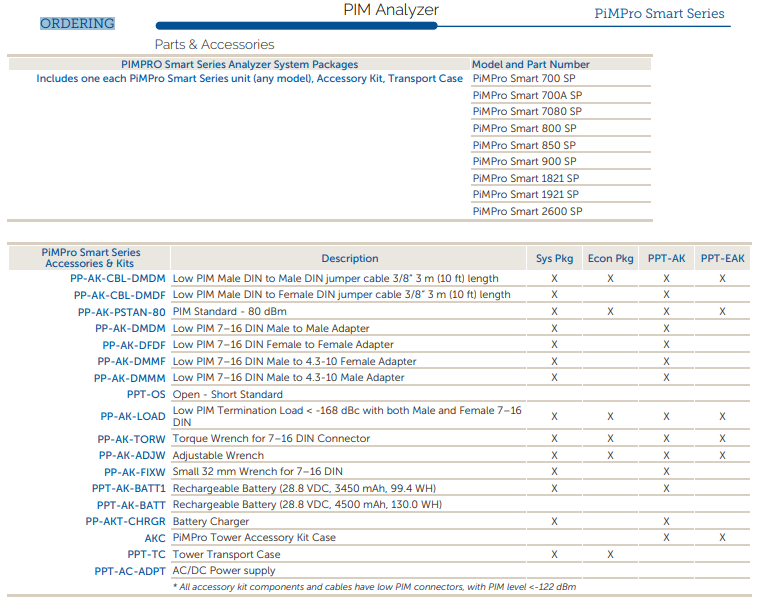Click the PP-AKT-CHRGR battery charger part number

click(x=125, y=522)
